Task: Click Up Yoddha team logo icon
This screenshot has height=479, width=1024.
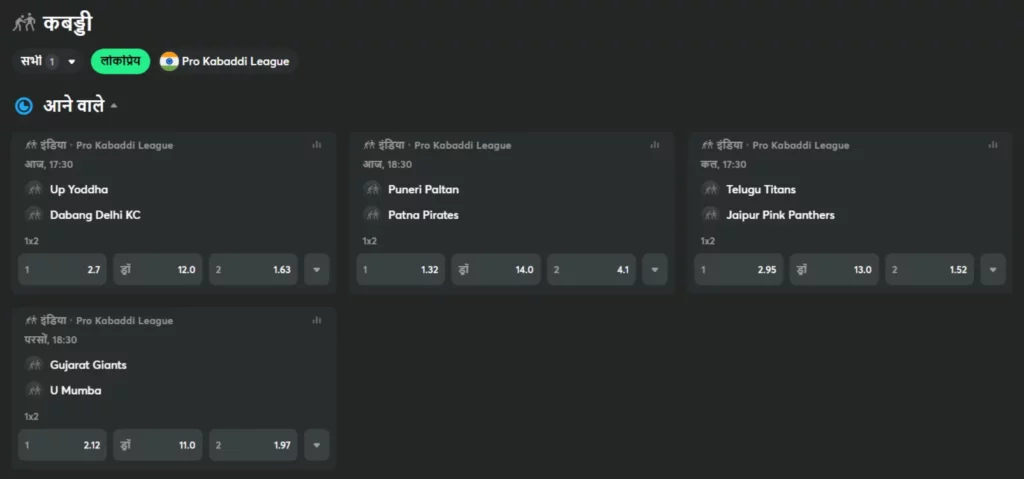Action: click(35, 189)
